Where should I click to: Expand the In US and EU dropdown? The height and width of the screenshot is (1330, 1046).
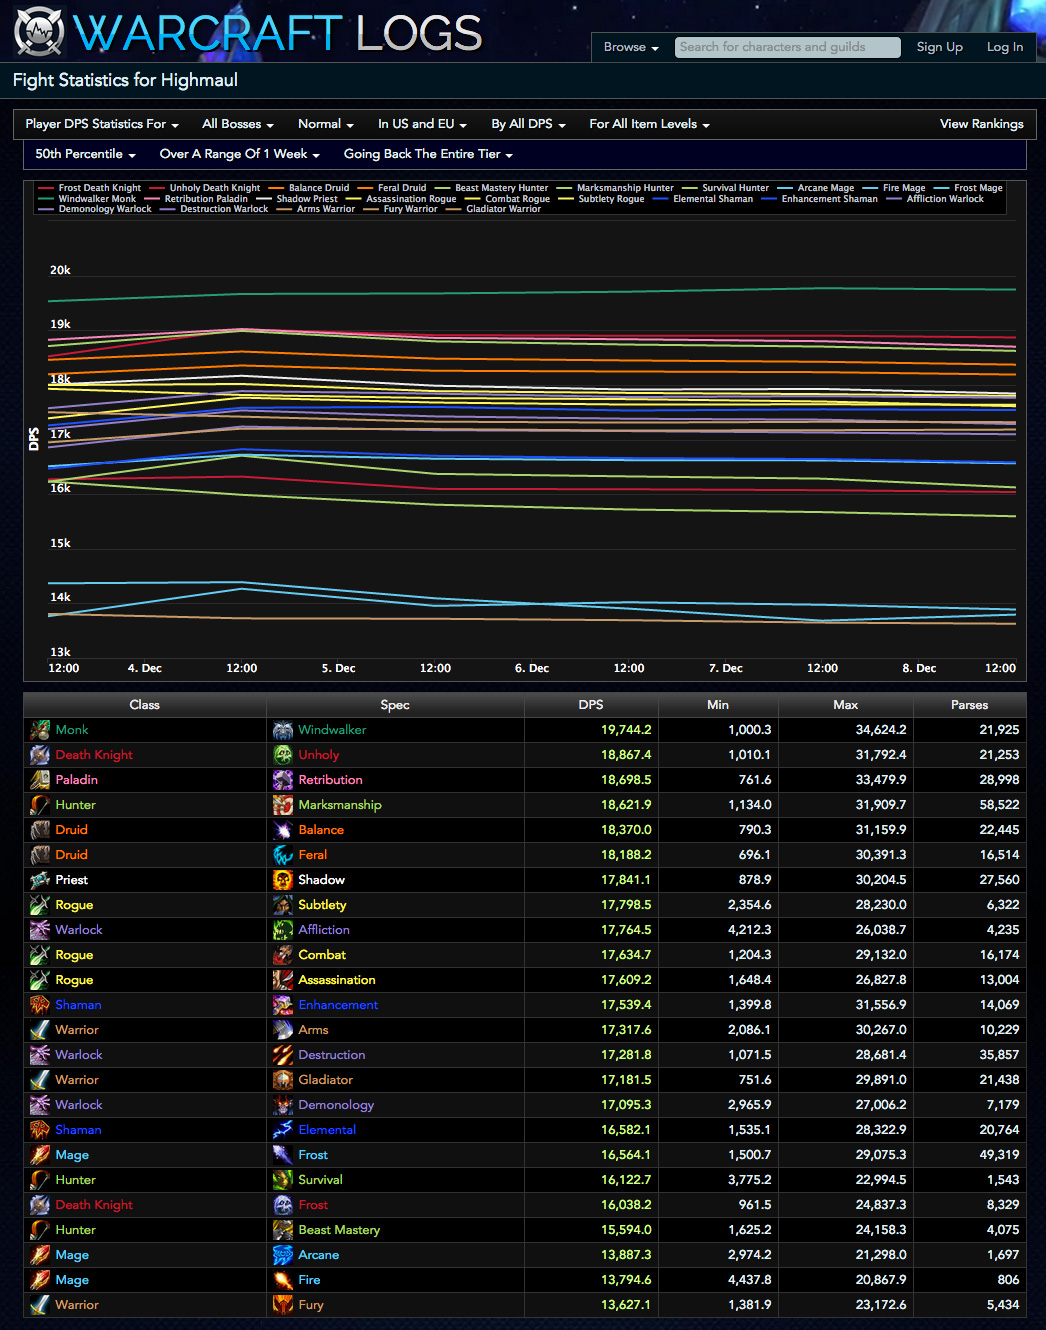[422, 124]
